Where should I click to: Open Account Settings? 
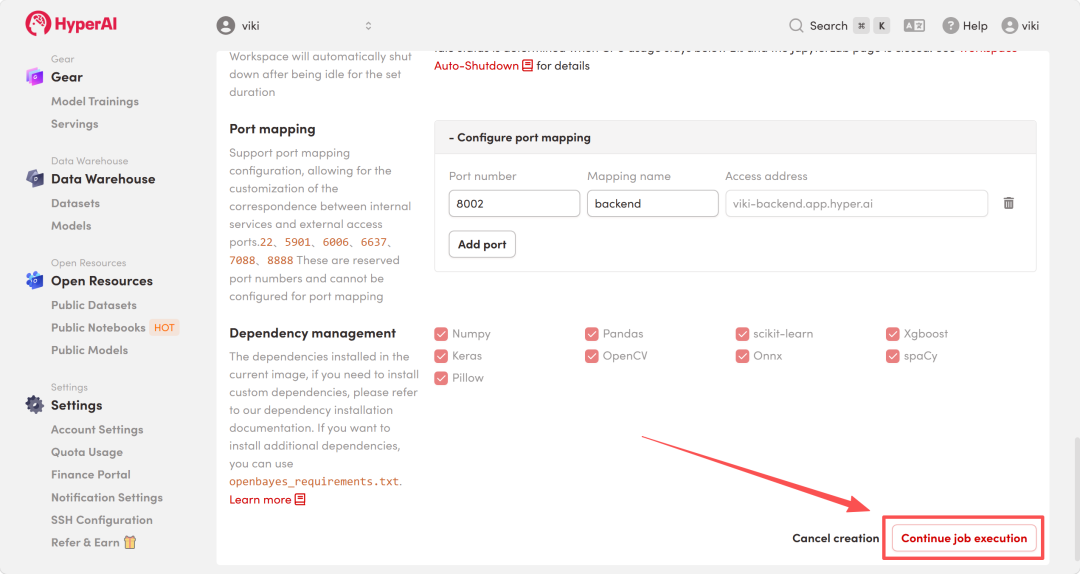coord(97,429)
